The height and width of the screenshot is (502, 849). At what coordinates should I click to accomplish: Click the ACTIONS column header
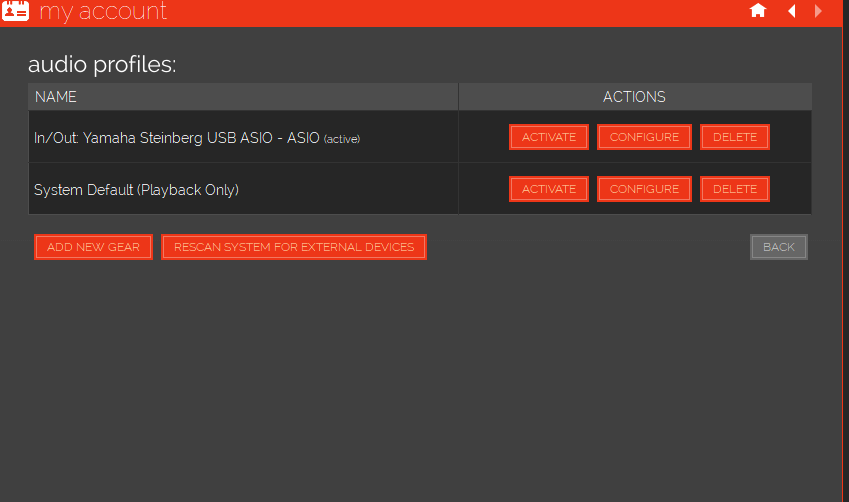[x=634, y=97]
